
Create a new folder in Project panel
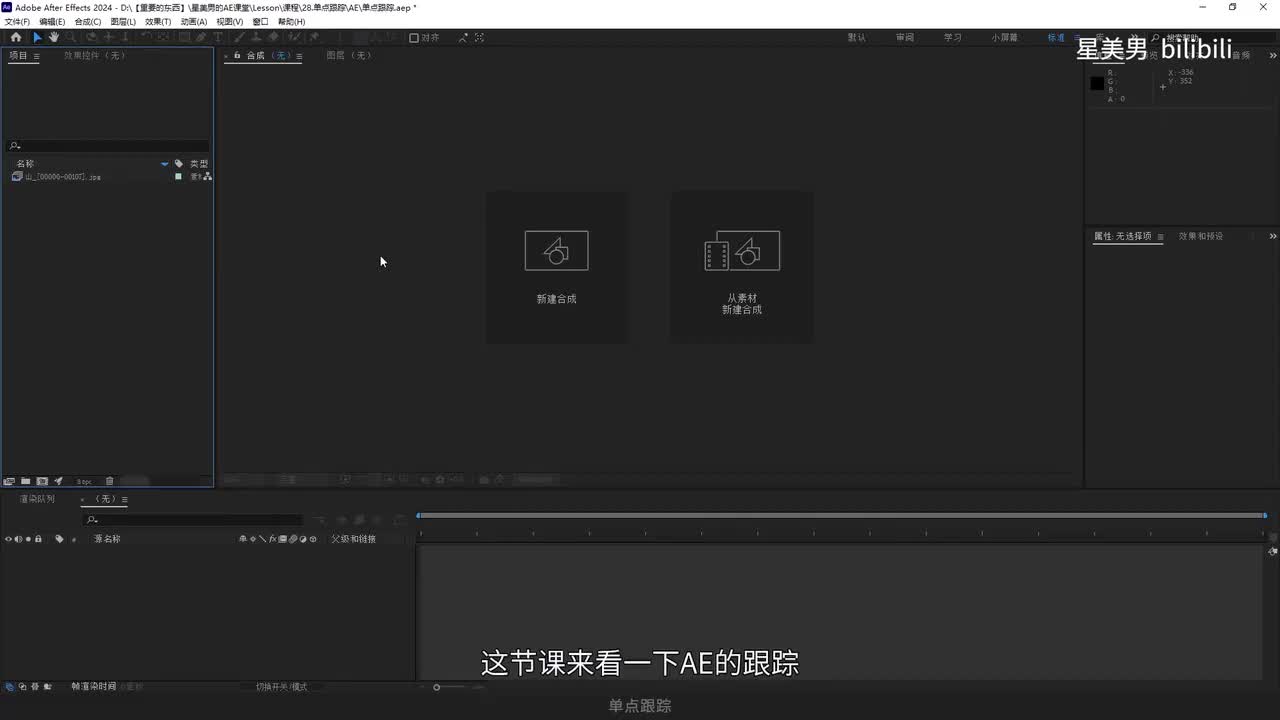[26, 481]
